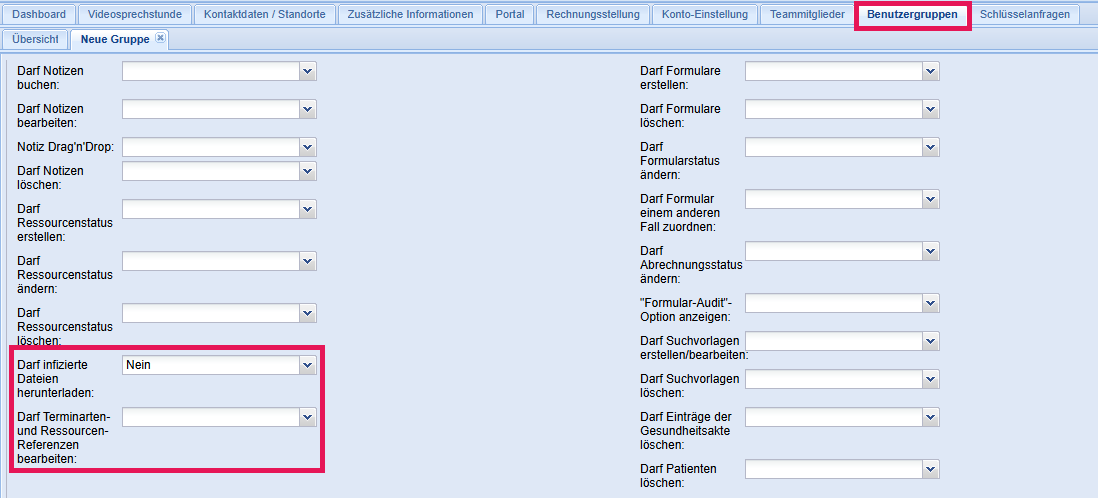Select the Übersicht sub-tab
Screen dimensions: 1098x498
[x=35, y=40]
